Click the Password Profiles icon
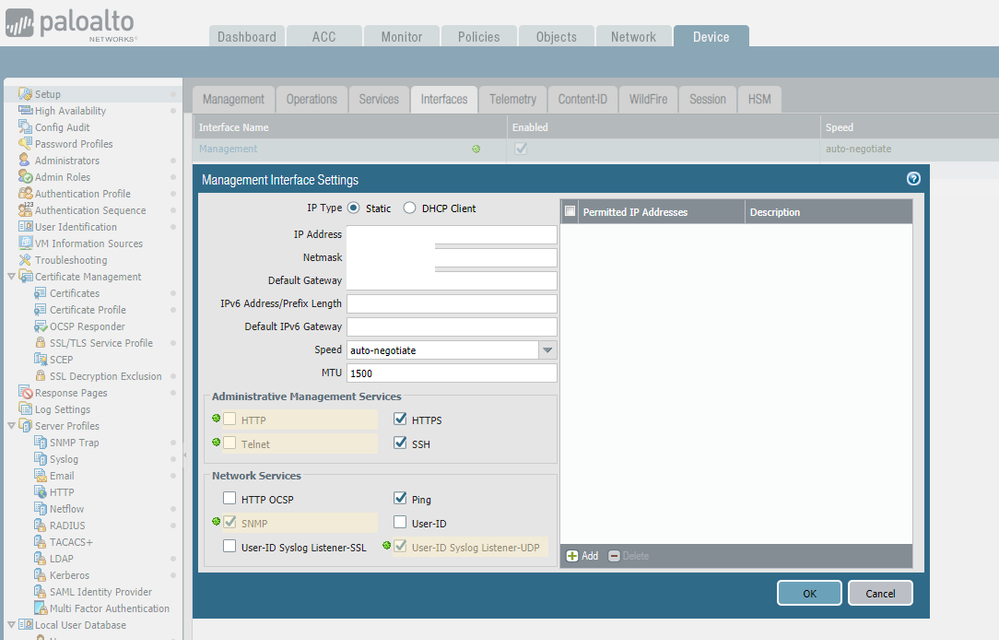Viewport: 999px width, 640px height. [26, 144]
